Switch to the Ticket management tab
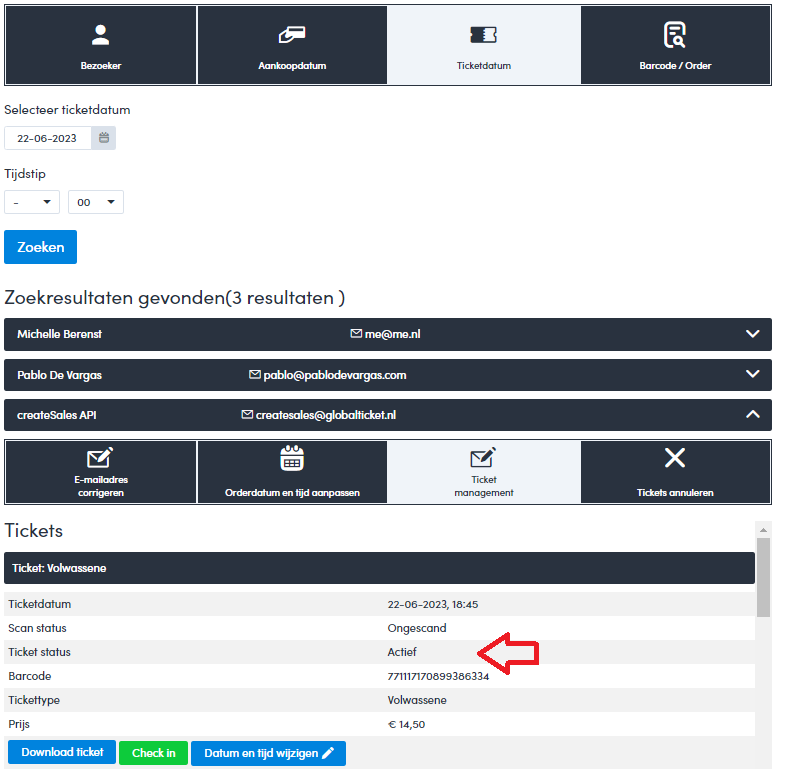 pyautogui.click(x=483, y=472)
